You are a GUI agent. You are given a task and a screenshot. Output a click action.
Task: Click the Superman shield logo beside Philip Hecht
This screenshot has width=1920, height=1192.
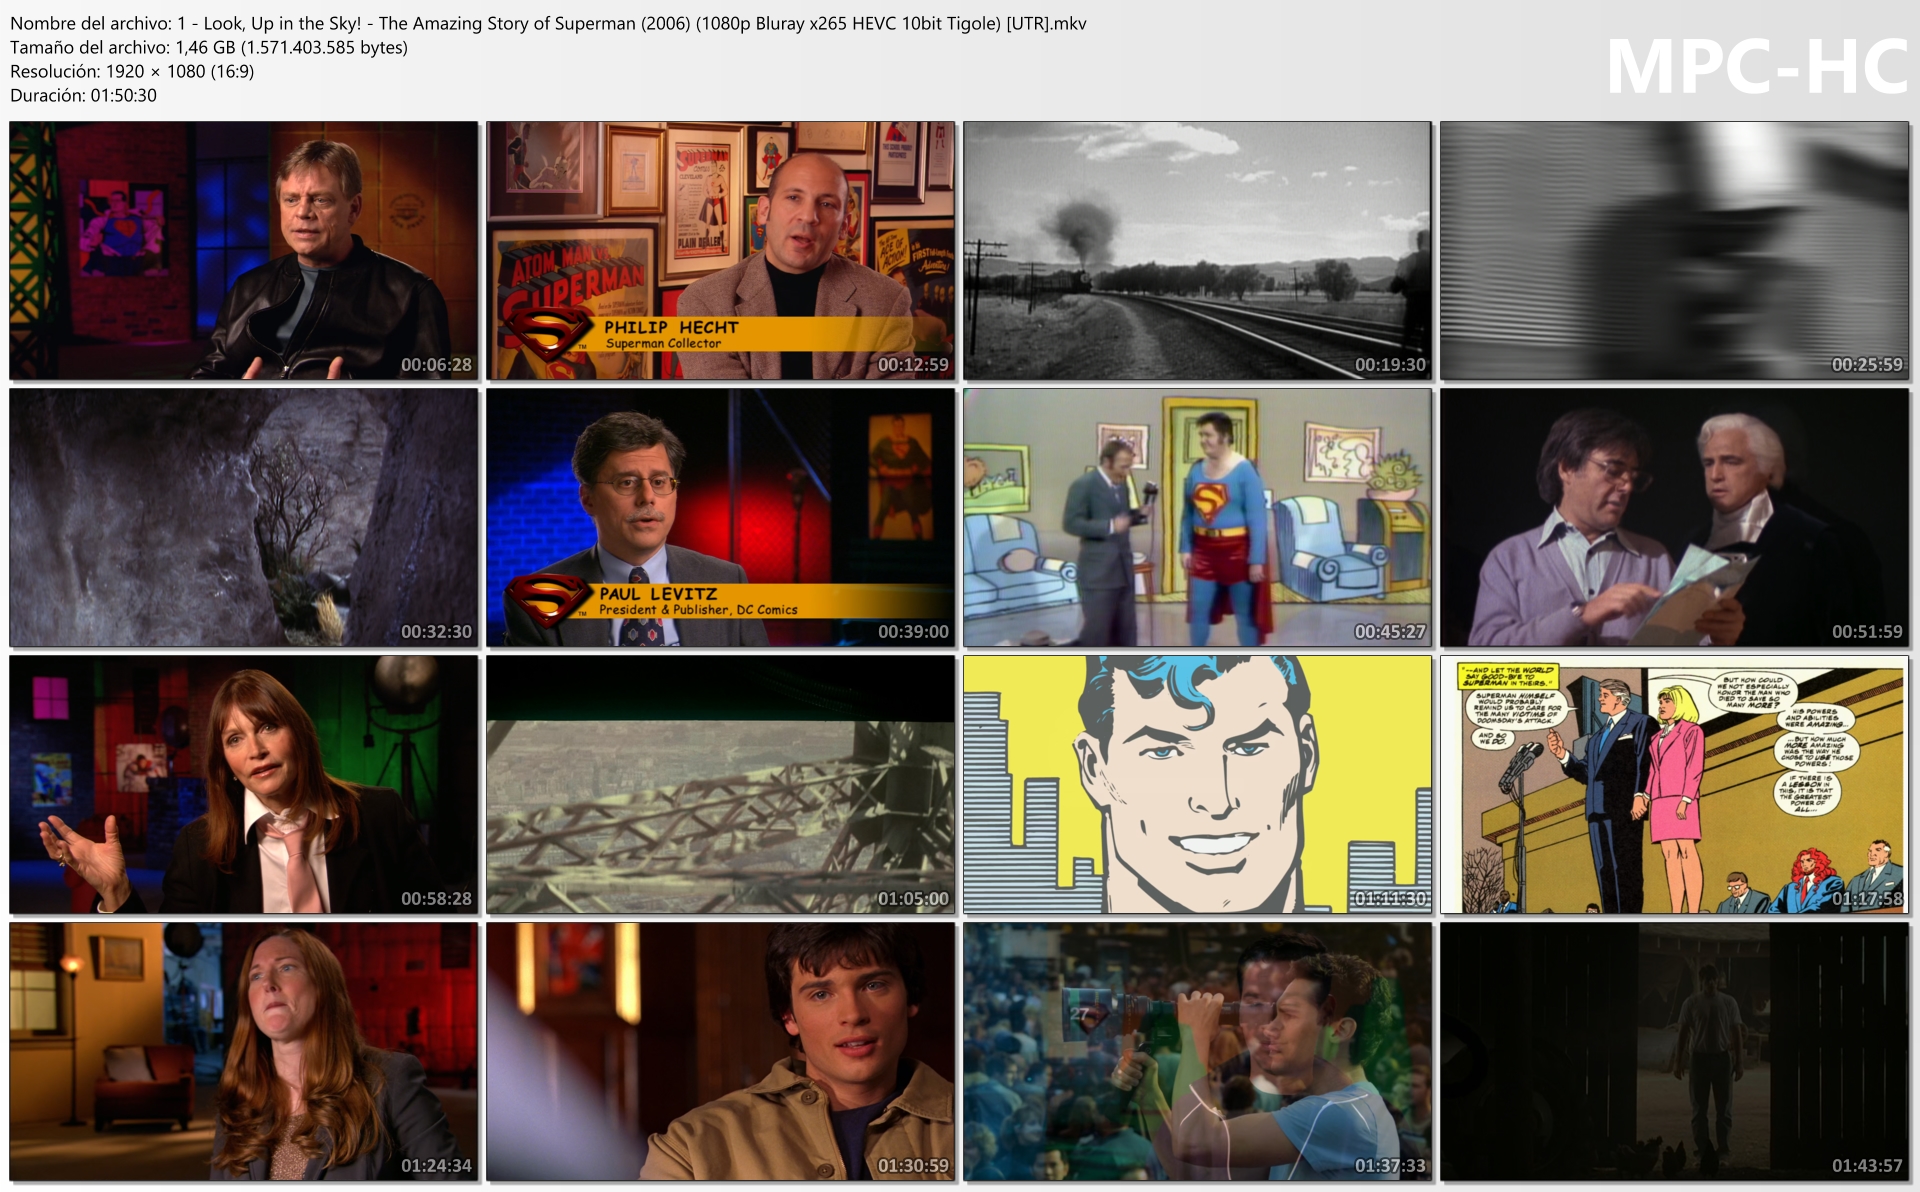tap(546, 335)
